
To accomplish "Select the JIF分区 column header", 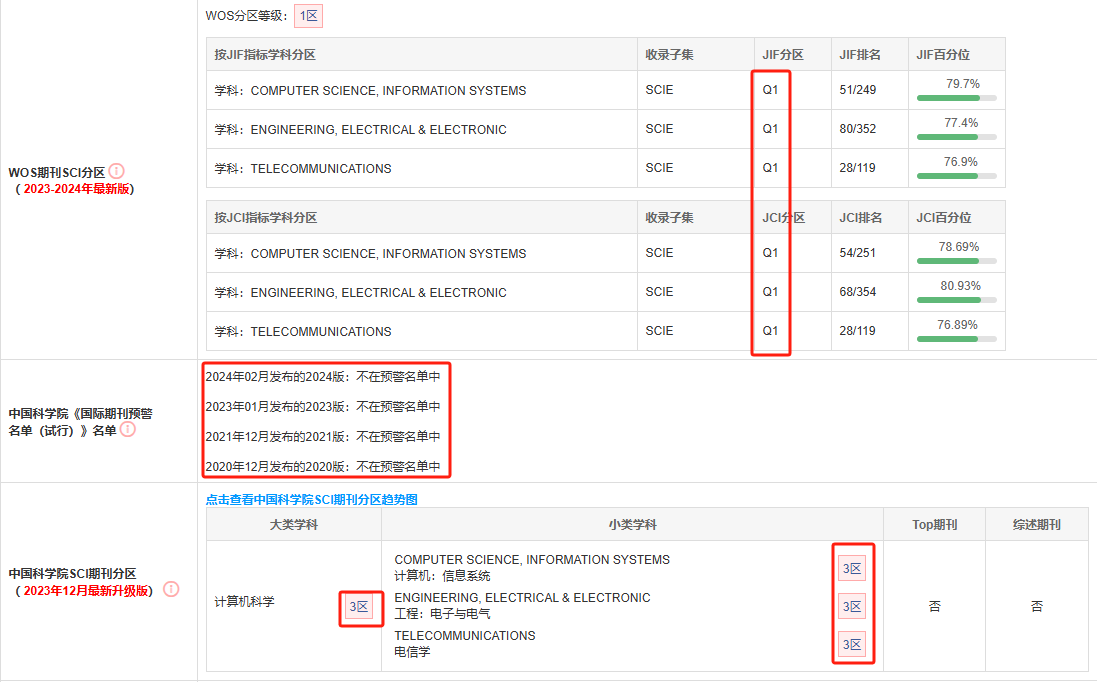I will click(793, 55).
